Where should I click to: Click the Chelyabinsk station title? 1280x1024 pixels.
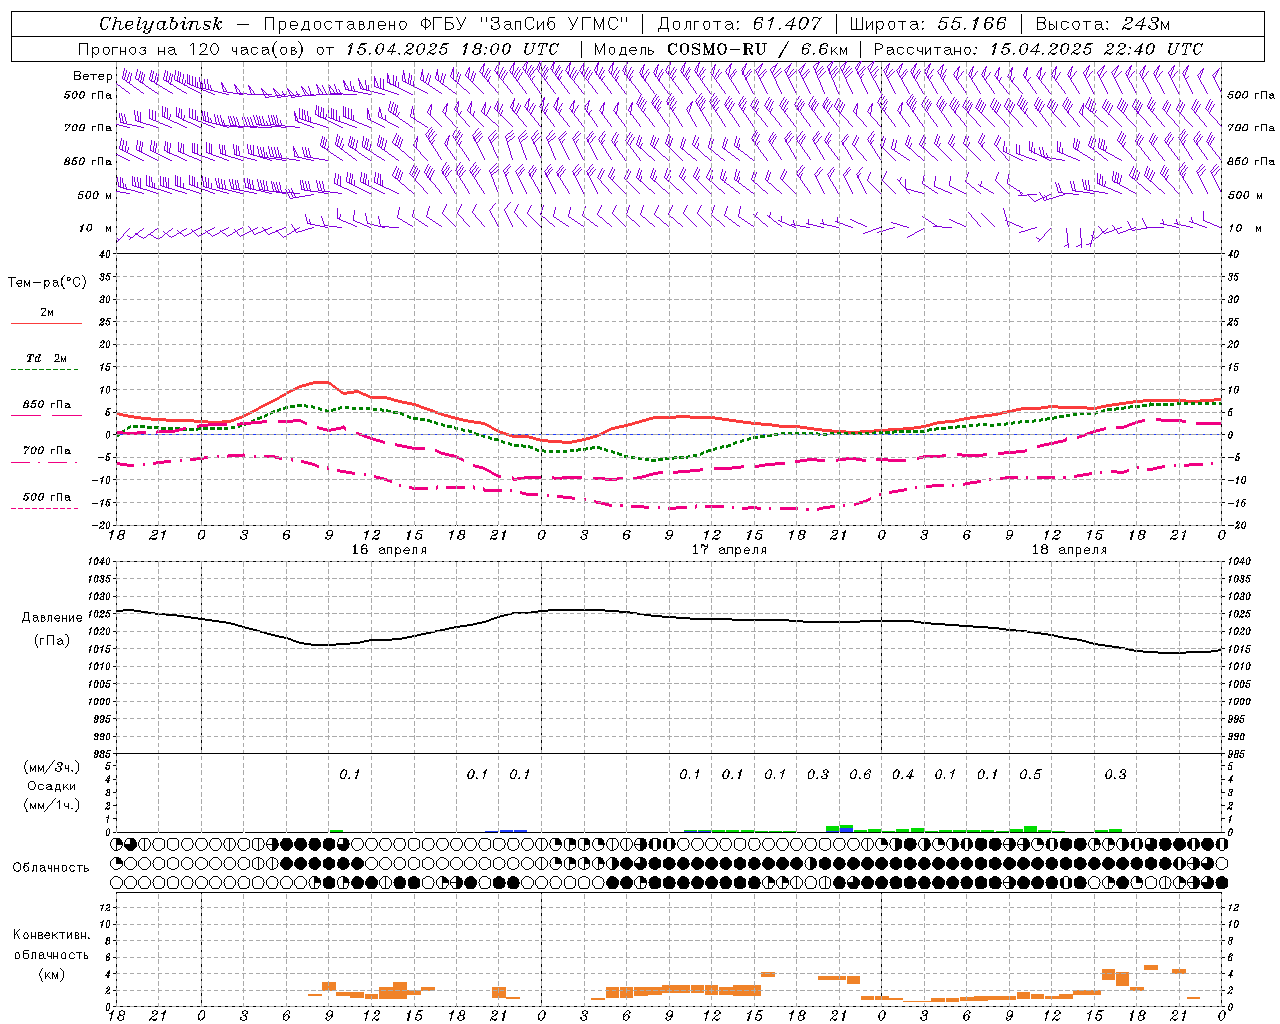coord(160,24)
